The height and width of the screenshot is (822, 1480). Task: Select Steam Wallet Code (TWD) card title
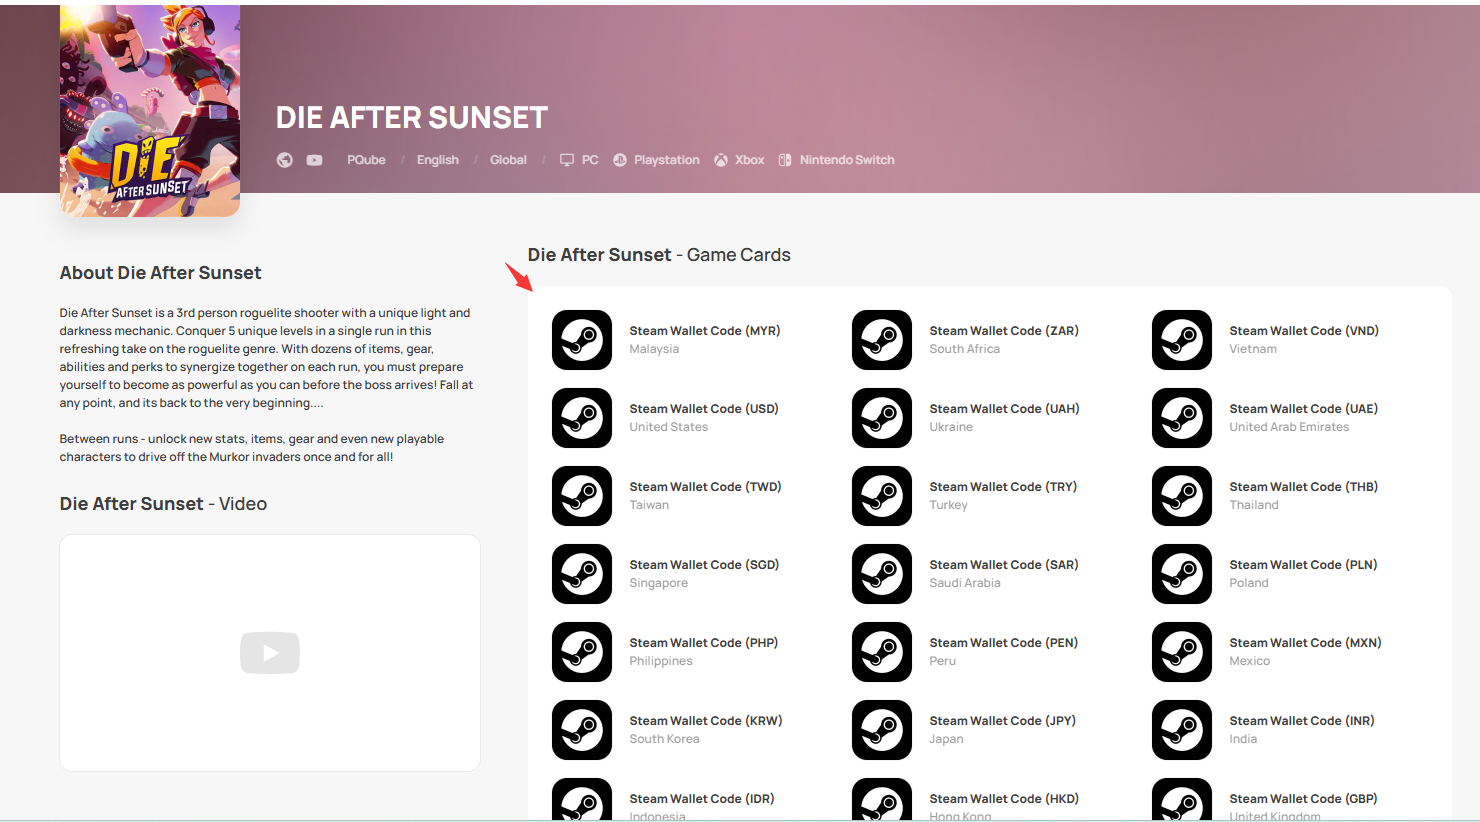click(705, 487)
